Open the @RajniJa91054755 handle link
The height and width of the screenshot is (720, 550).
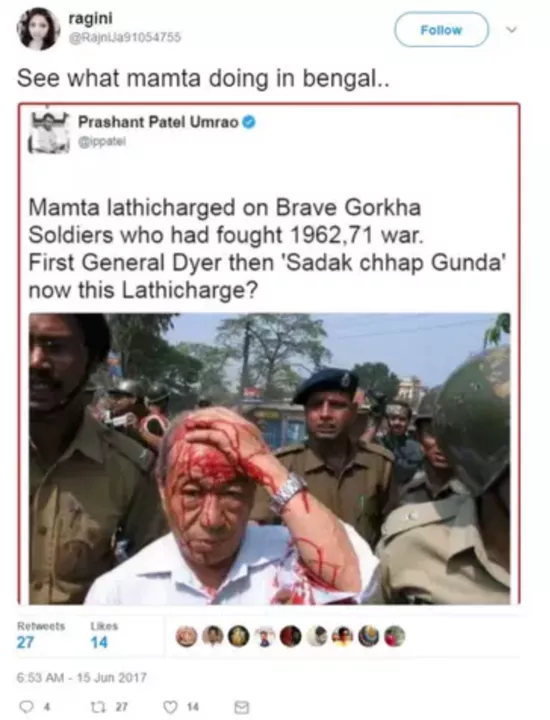click(x=124, y=37)
